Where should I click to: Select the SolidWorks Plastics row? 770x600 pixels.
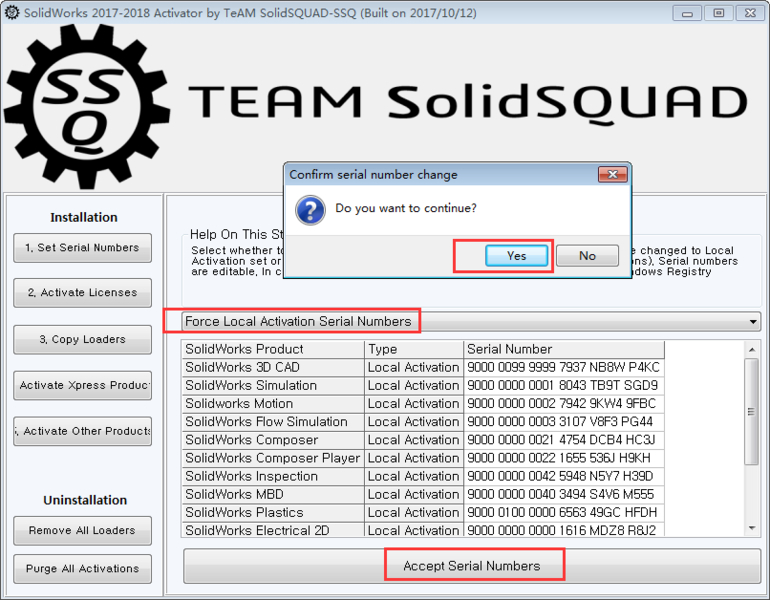click(423, 513)
